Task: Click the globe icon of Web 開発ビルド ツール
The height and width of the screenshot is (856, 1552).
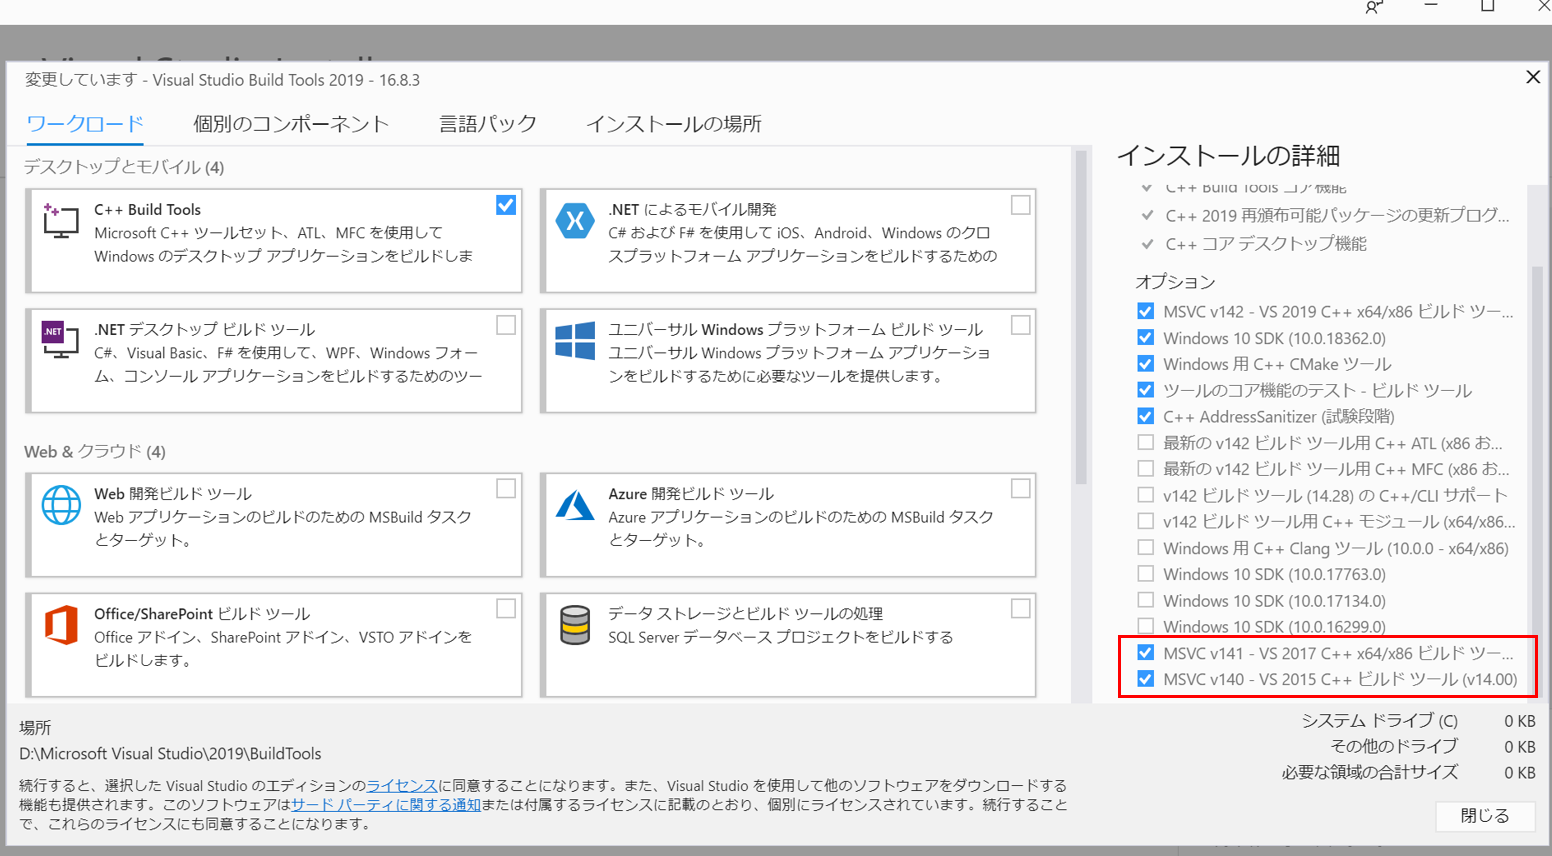Action: tap(61, 505)
